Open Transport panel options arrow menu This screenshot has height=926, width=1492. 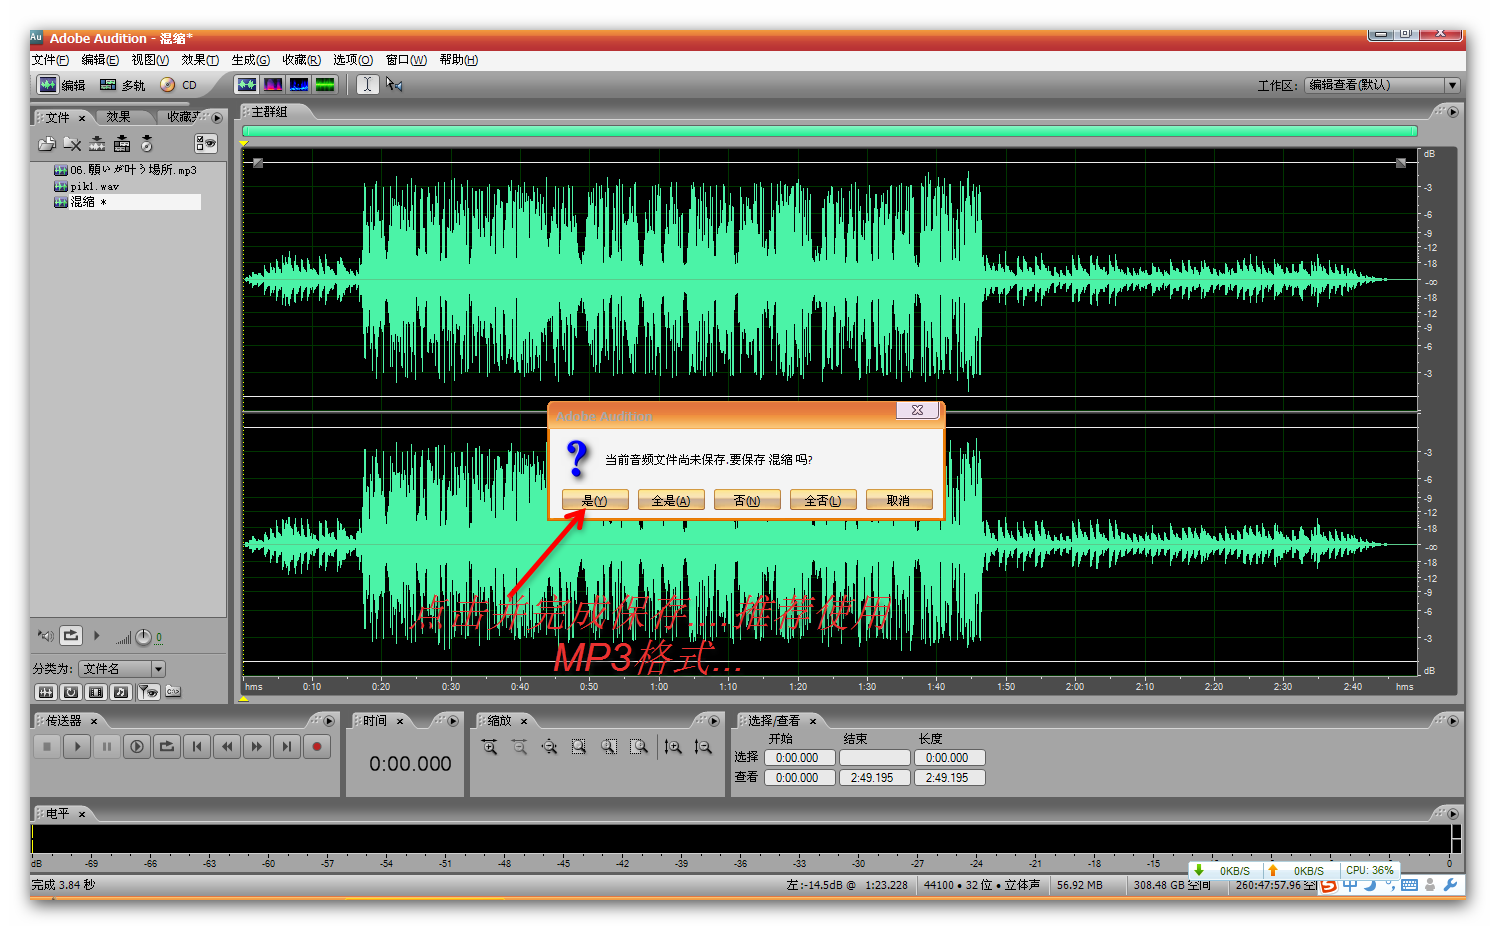(x=329, y=720)
